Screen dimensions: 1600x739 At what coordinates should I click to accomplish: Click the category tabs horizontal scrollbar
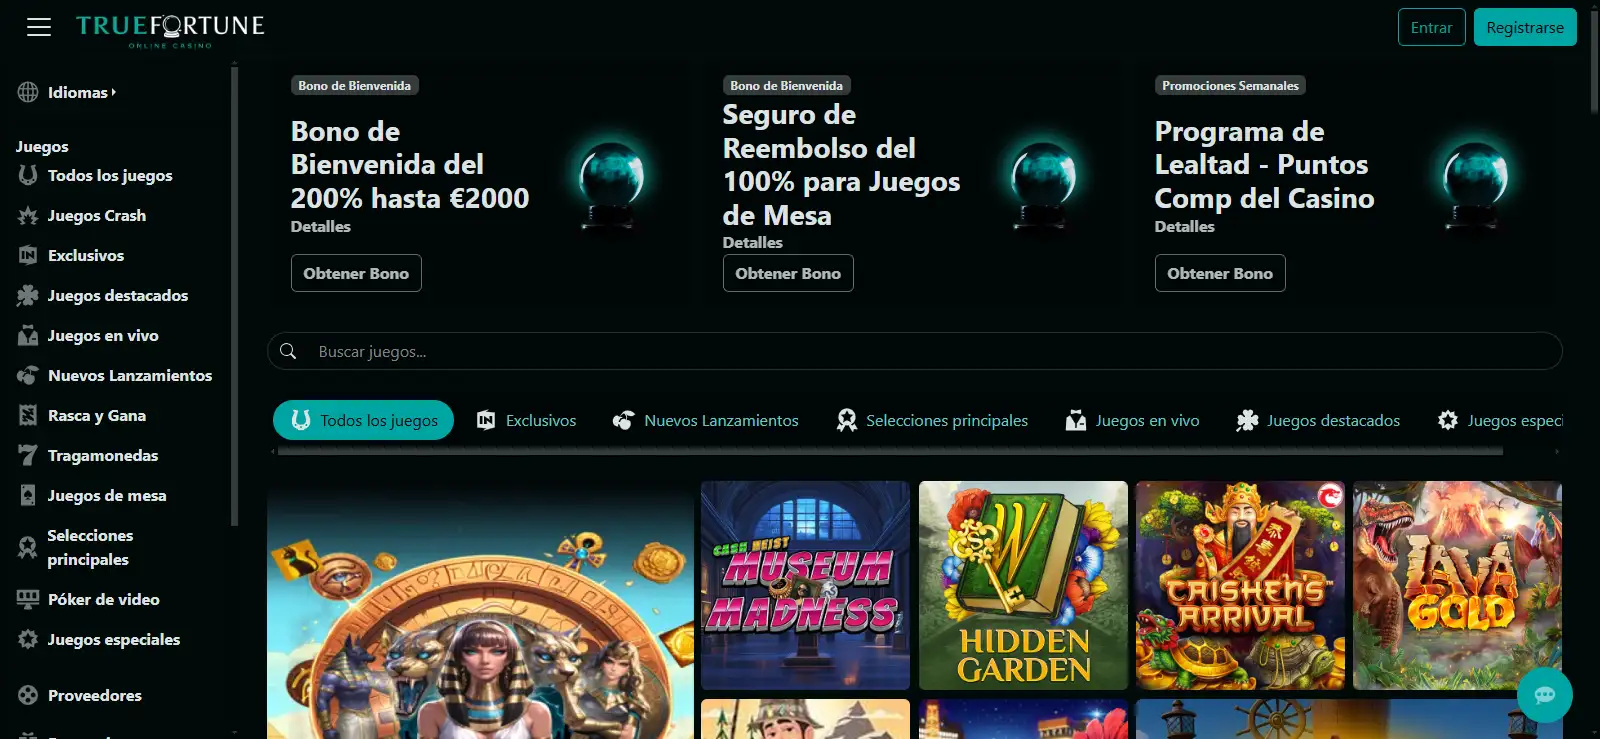(890, 451)
